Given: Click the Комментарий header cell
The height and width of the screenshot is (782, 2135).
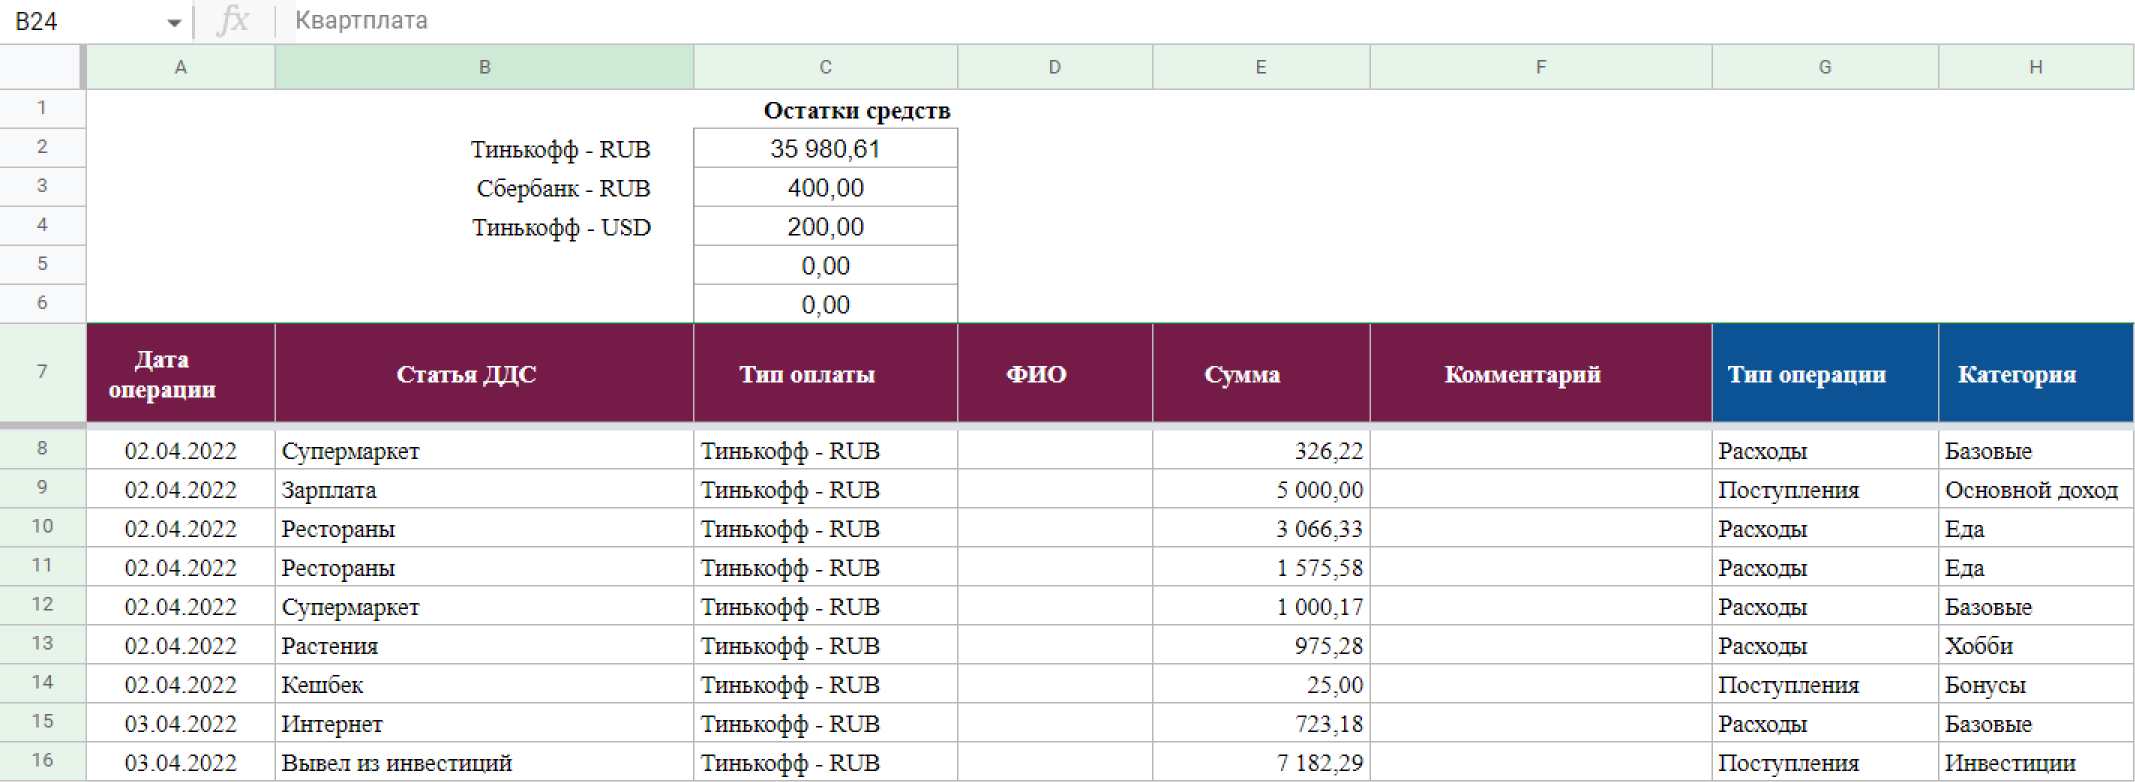Looking at the screenshot, I should 1540,373.
